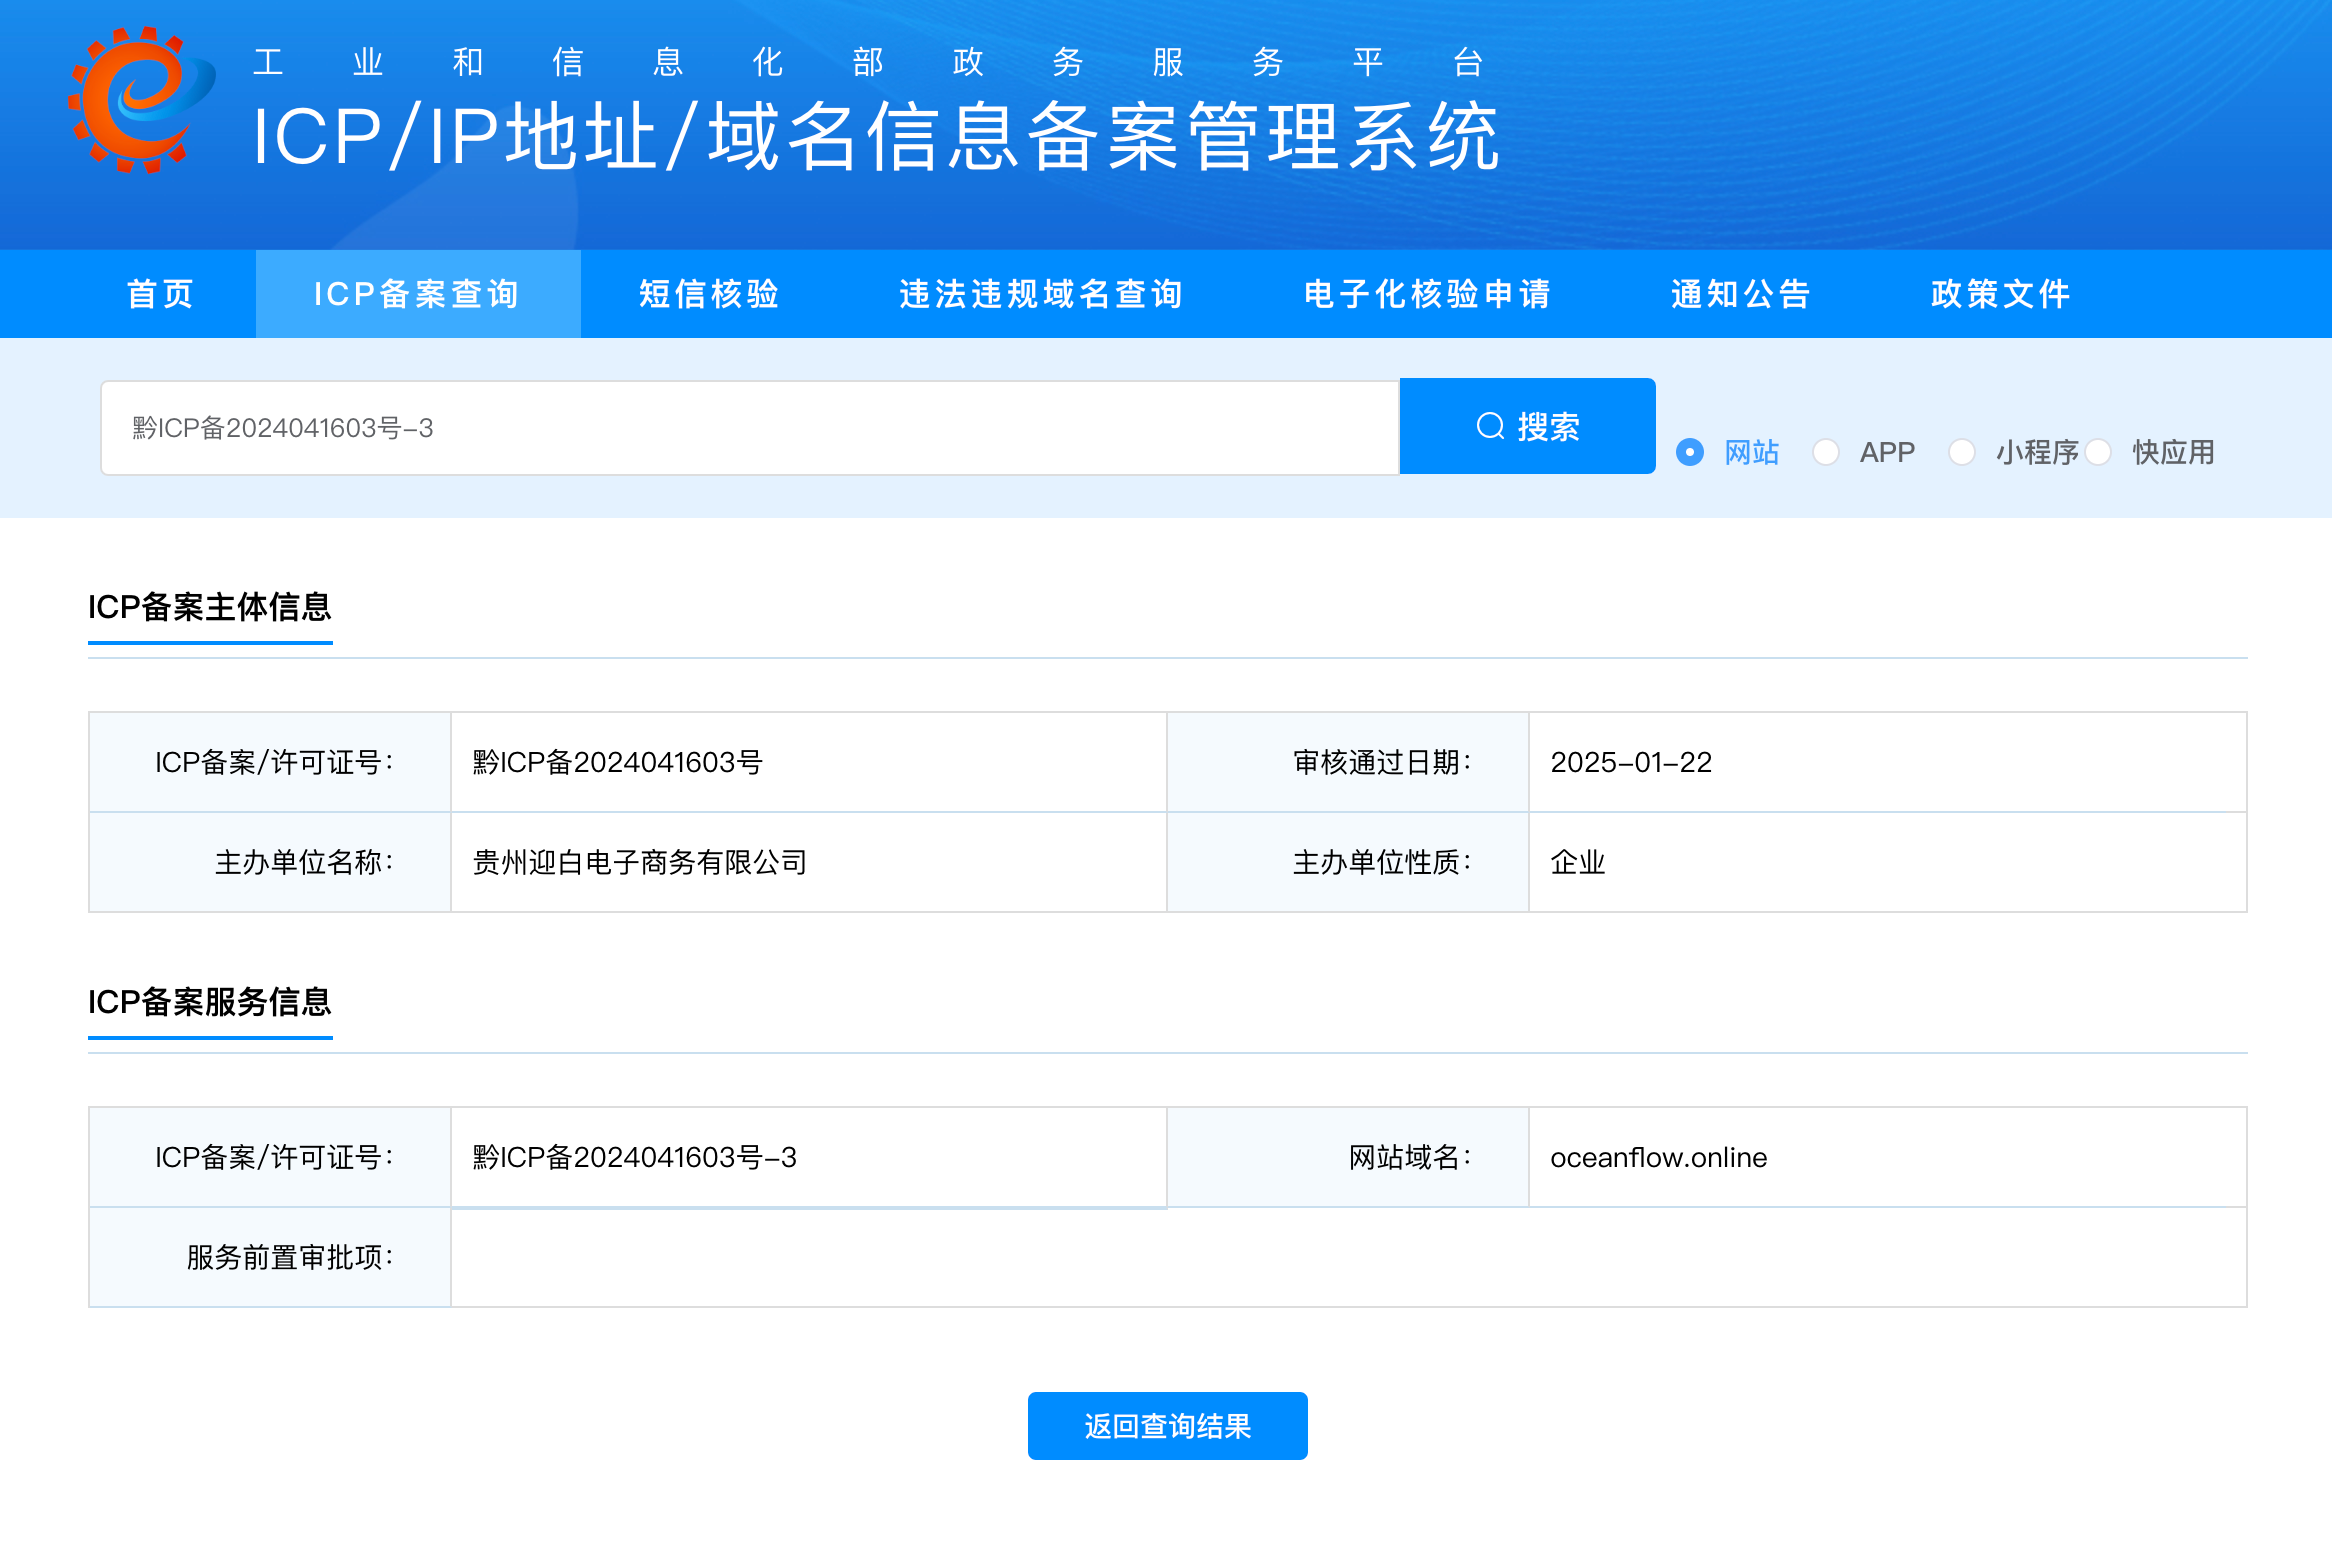Viewport: 2332px width, 1546px height.
Task: Click the ICP备案主体信息 section heading
Action: click(x=210, y=607)
